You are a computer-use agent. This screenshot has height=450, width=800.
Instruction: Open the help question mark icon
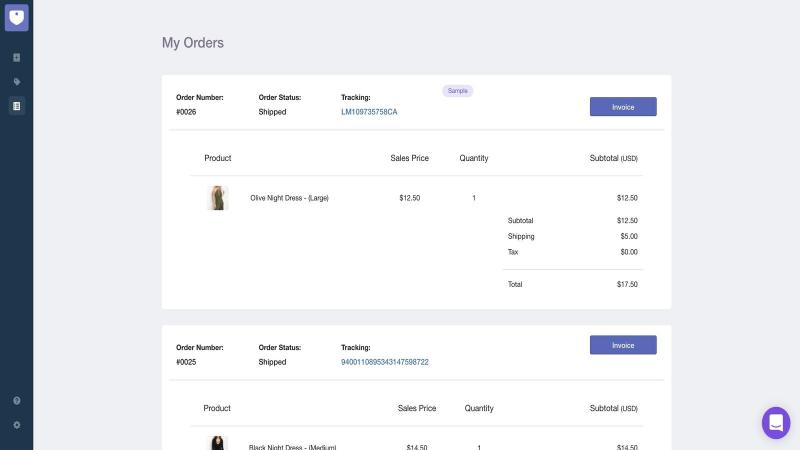(x=17, y=401)
